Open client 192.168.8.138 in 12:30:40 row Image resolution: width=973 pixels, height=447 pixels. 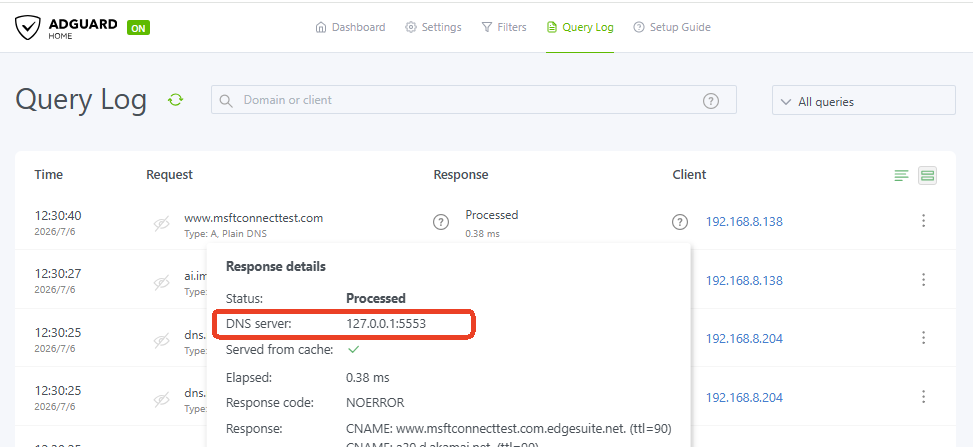pos(744,222)
